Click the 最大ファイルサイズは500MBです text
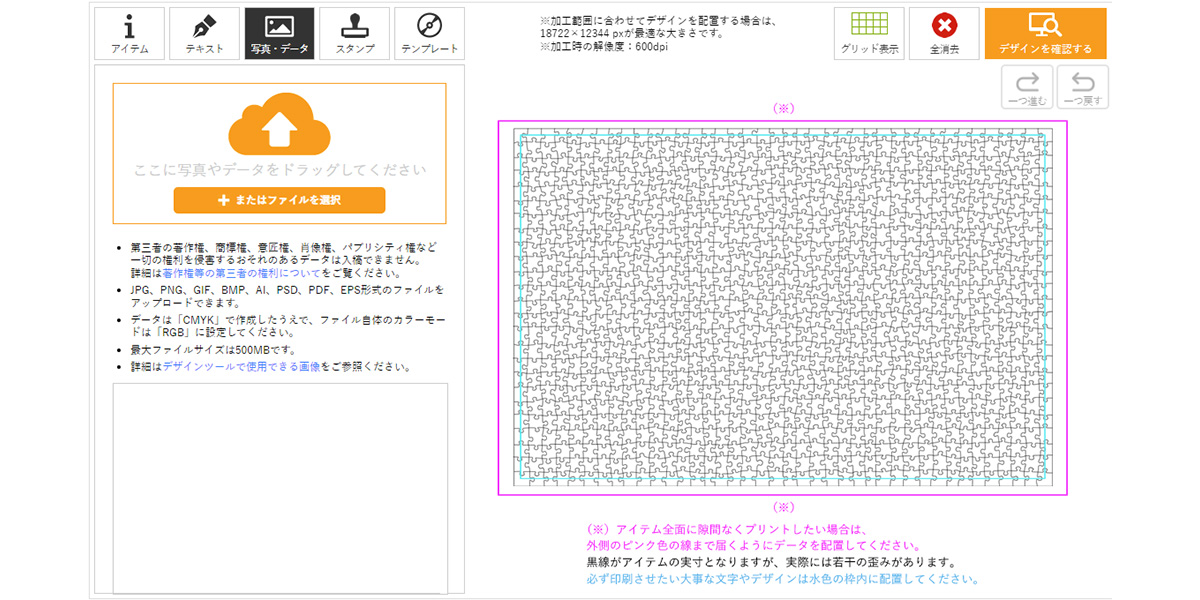This screenshot has height=600, width=1200. pyautogui.click(x=212, y=350)
